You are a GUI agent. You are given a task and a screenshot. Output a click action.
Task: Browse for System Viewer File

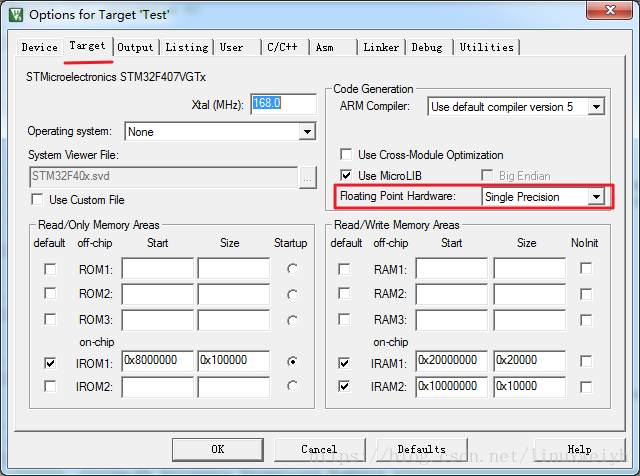(x=307, y=178)
